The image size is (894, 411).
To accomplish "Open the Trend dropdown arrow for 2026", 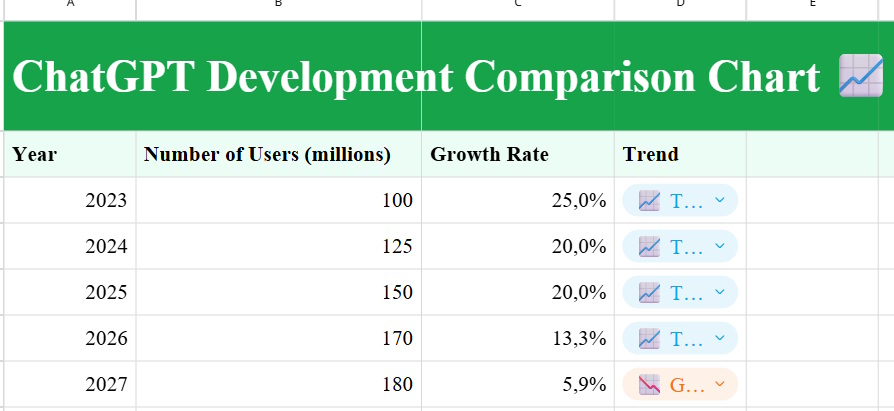I will tap(720, 338).
